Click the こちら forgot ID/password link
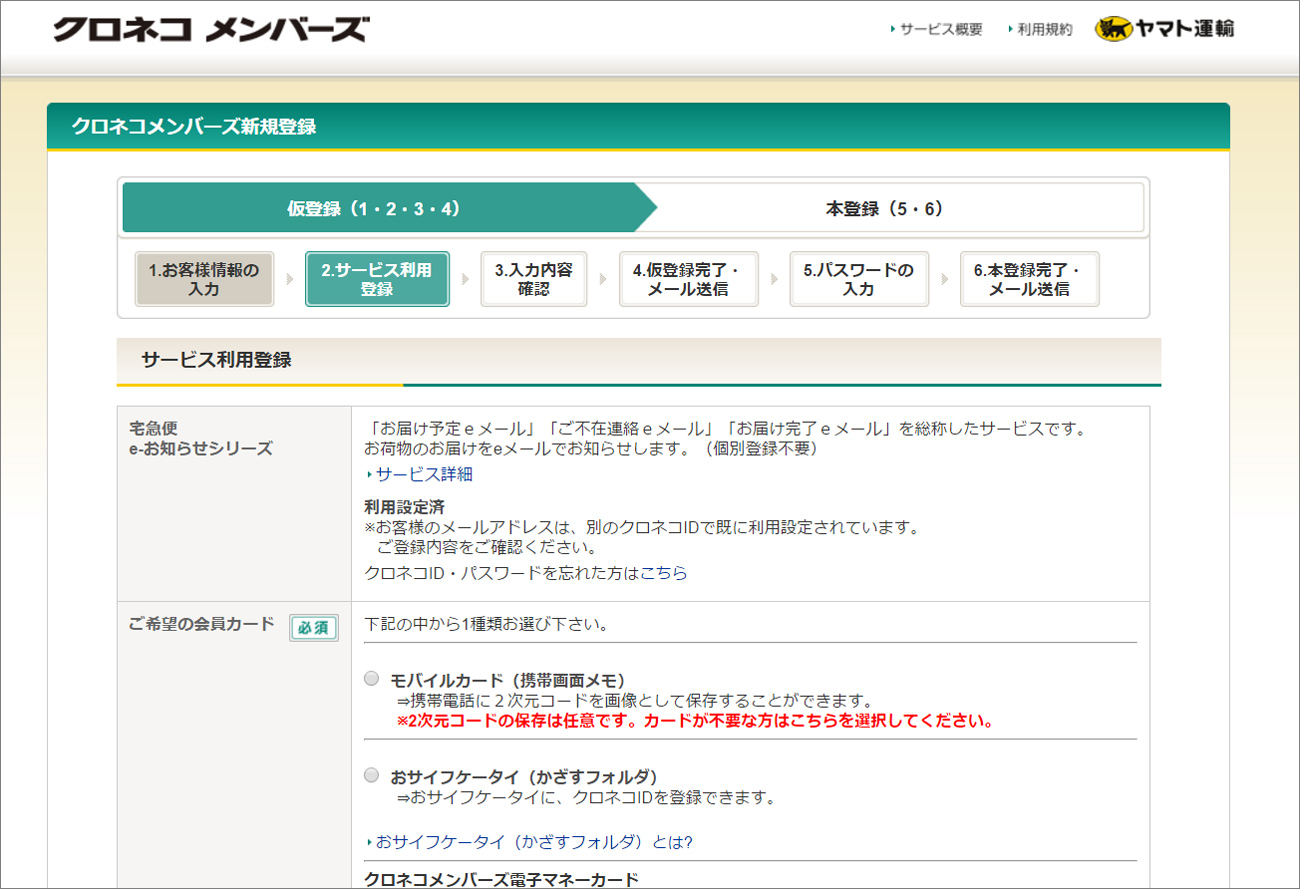The image size is (1300, 889). pyautogui.click(x=664, y=573)
